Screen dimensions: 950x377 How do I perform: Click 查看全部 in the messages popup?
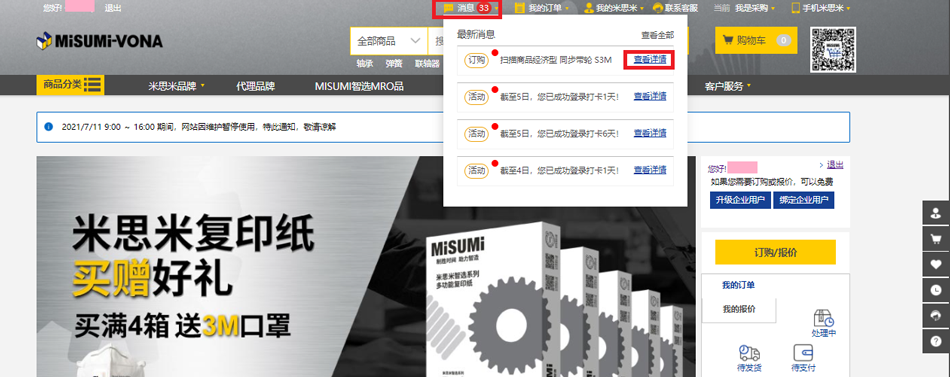(657, 35)
